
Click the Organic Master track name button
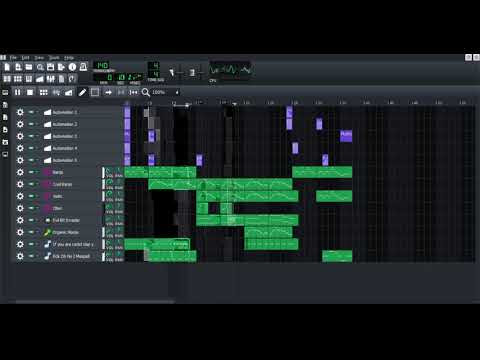pos(71,232)
